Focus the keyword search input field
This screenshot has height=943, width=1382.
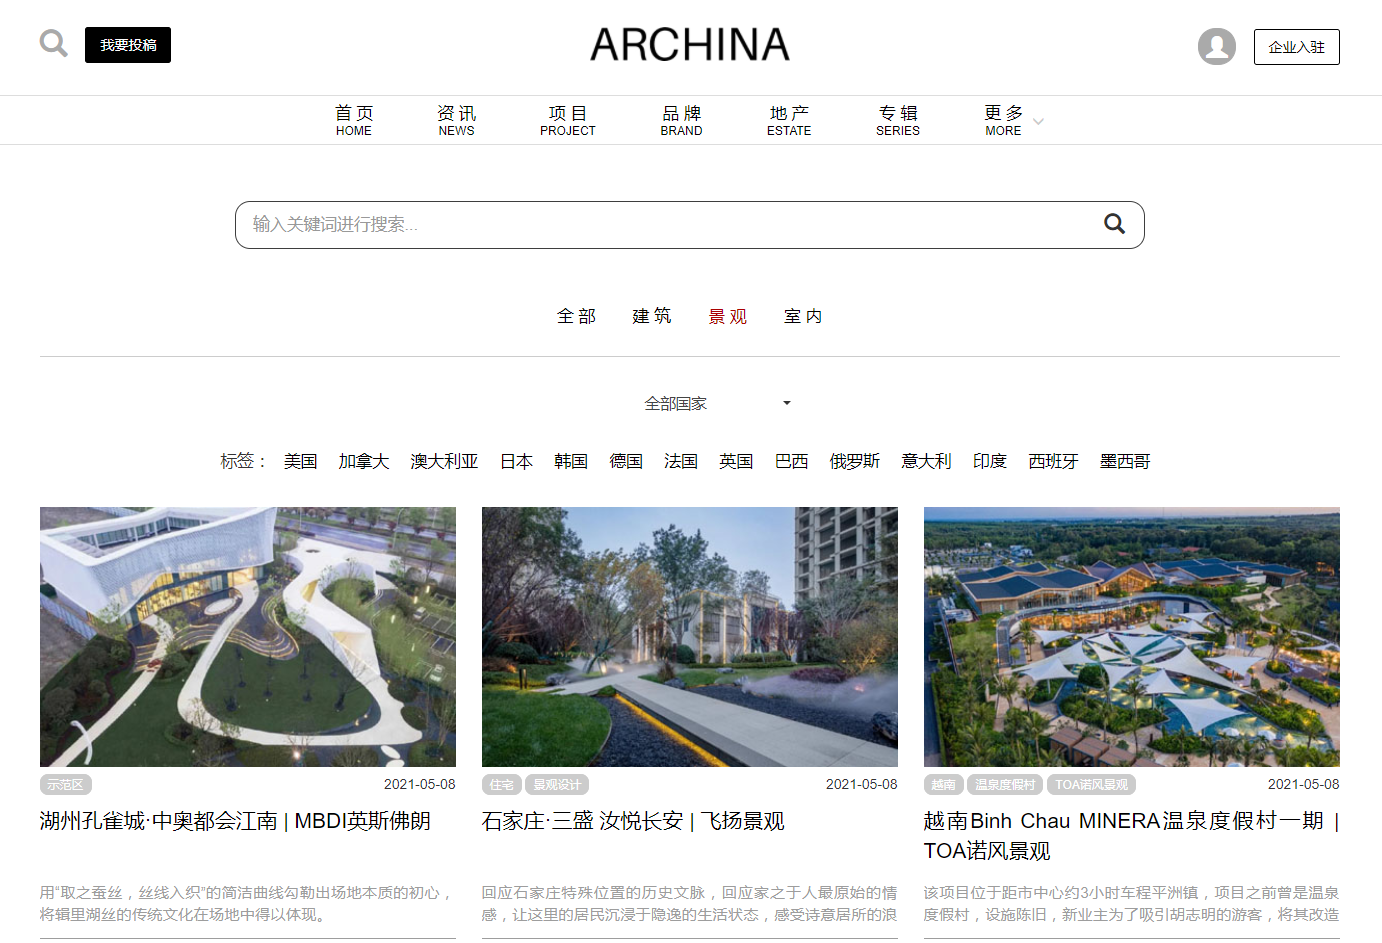tap(690, 225)
